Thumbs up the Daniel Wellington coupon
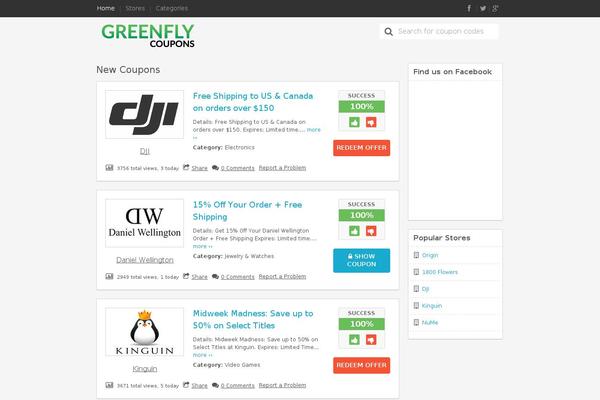 click(x=354, y=231)
